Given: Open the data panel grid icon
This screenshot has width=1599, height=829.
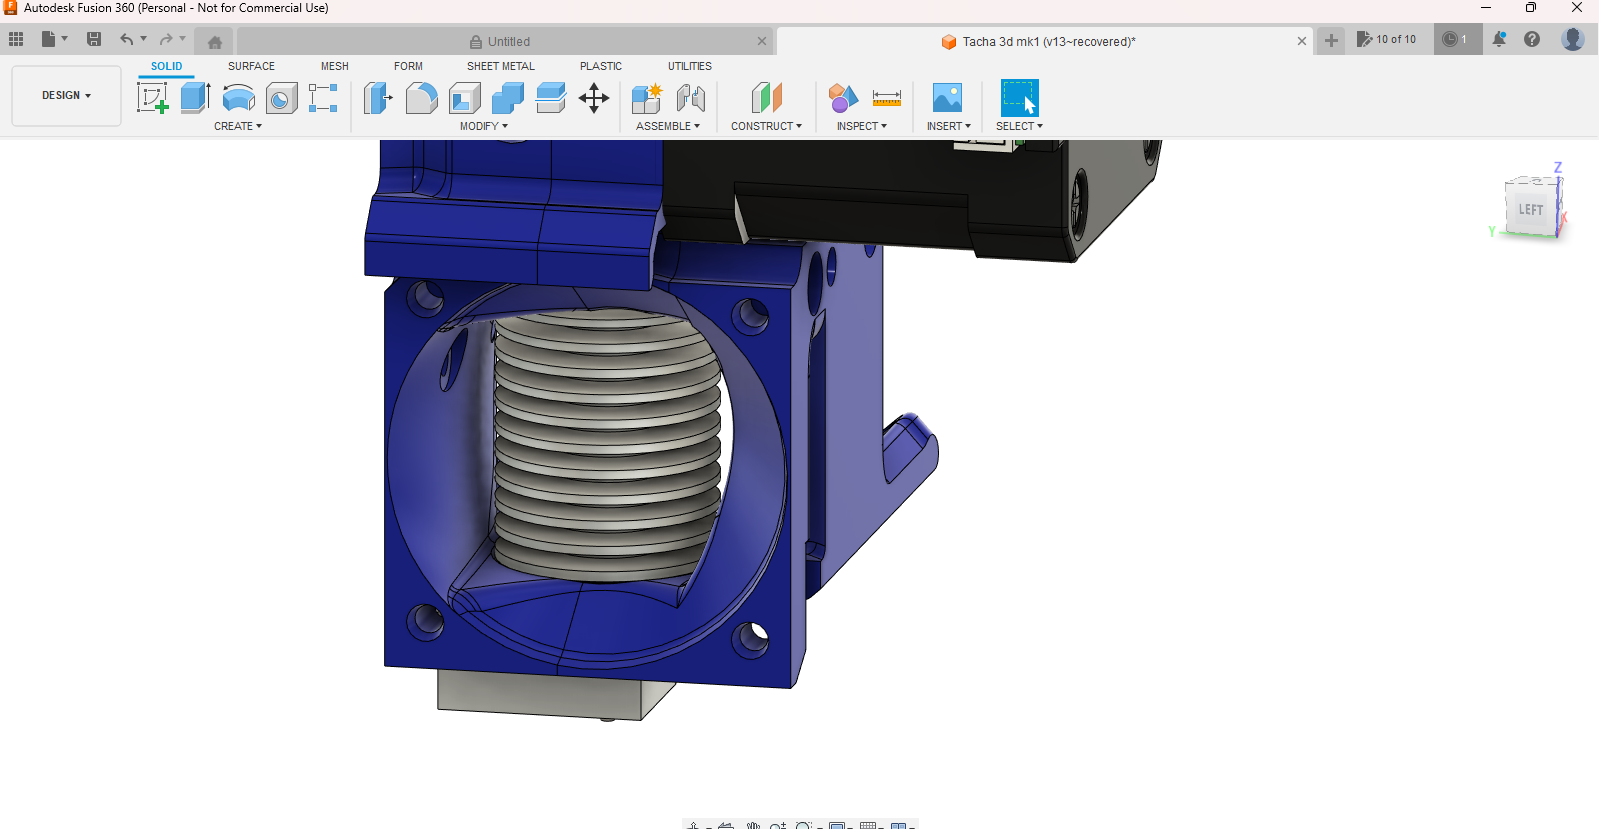Looking at the screenshot, I should point(16,39).
